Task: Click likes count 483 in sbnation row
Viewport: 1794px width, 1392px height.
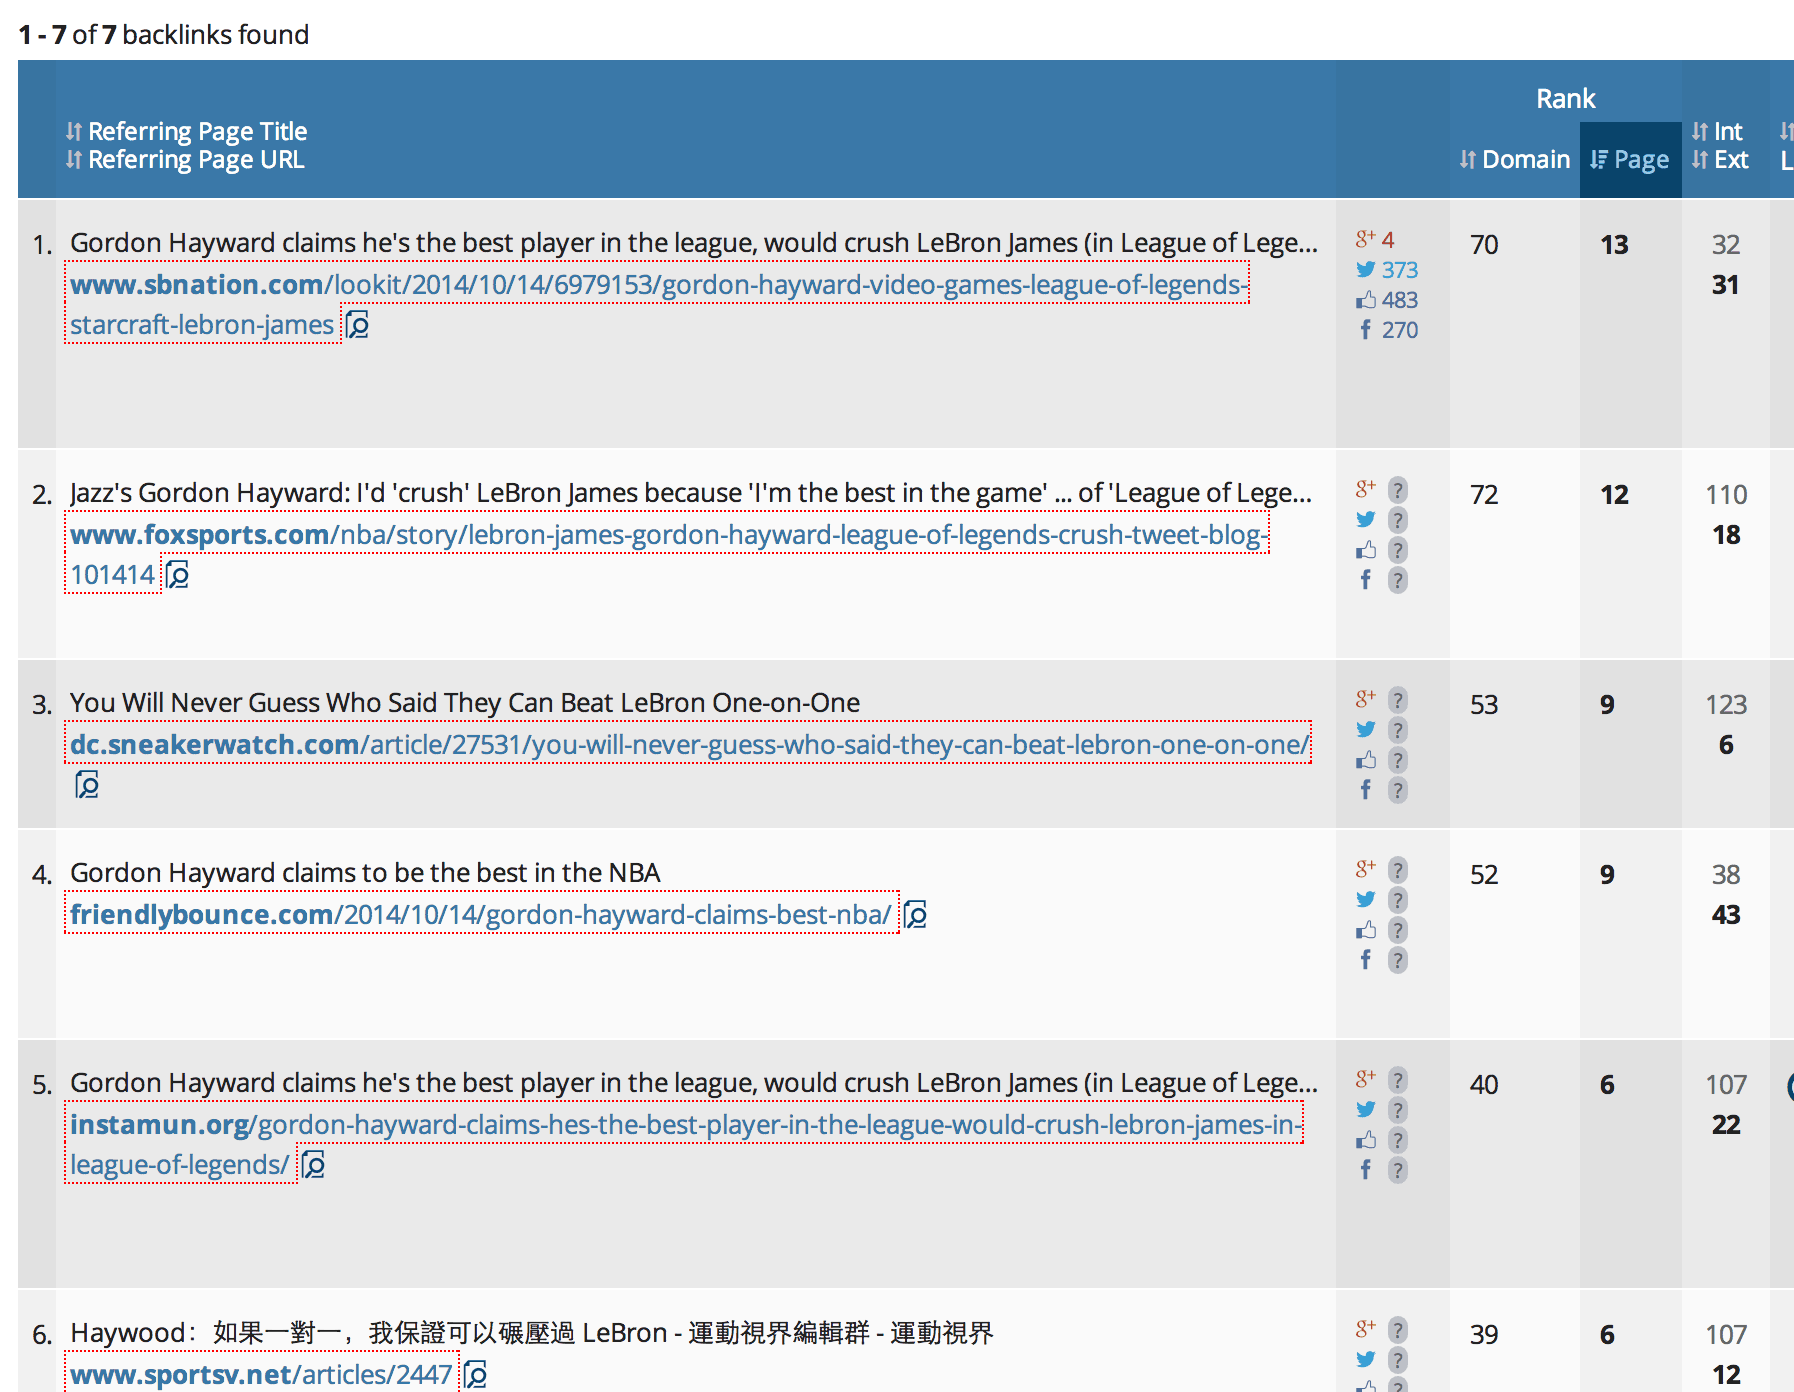Action: click(1400, 299)
